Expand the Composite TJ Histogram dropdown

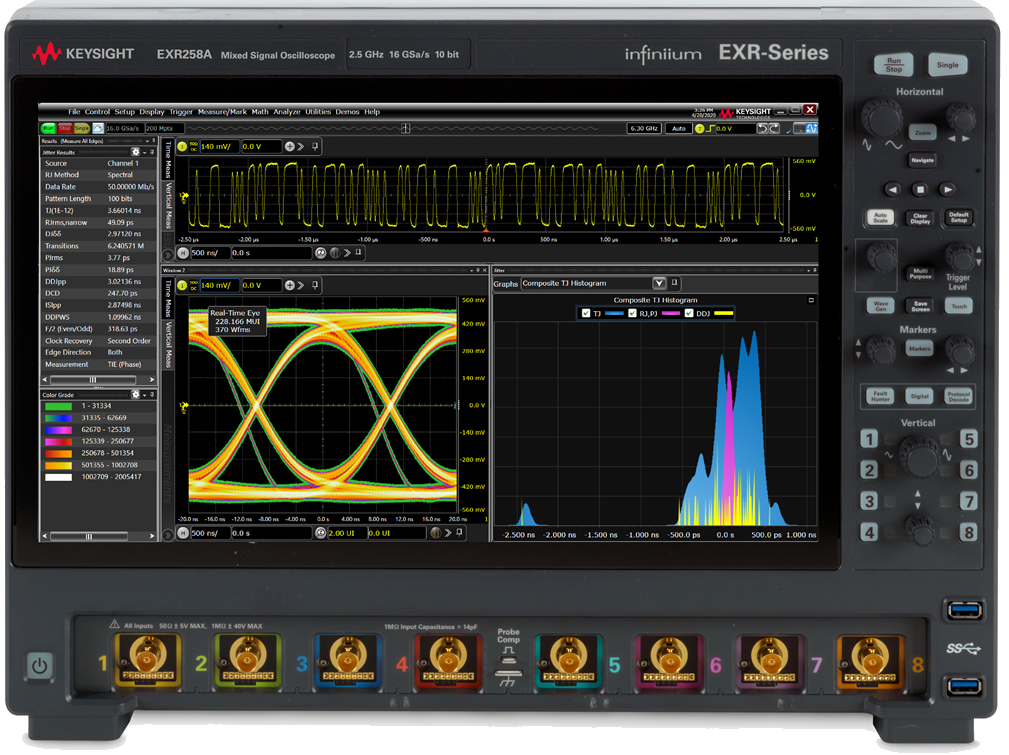[x=658, y=283]
